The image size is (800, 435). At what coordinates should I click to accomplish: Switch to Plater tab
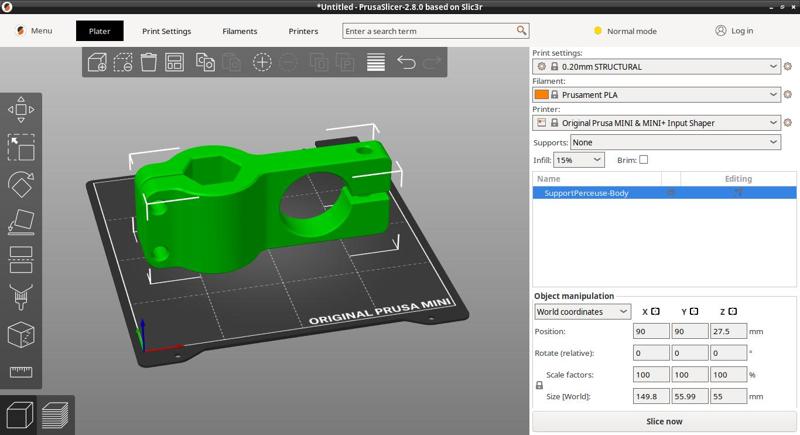[x=99, y=31]
